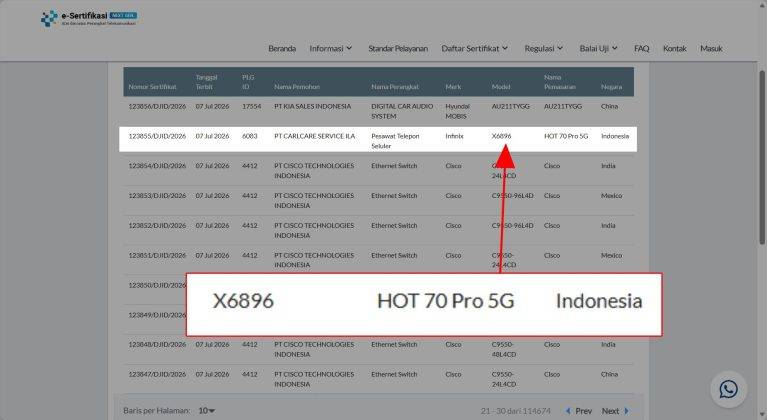Click model C9550-48L4CD in 123848 row
This screenshot has width=767, height=420.
click(504, 349)
